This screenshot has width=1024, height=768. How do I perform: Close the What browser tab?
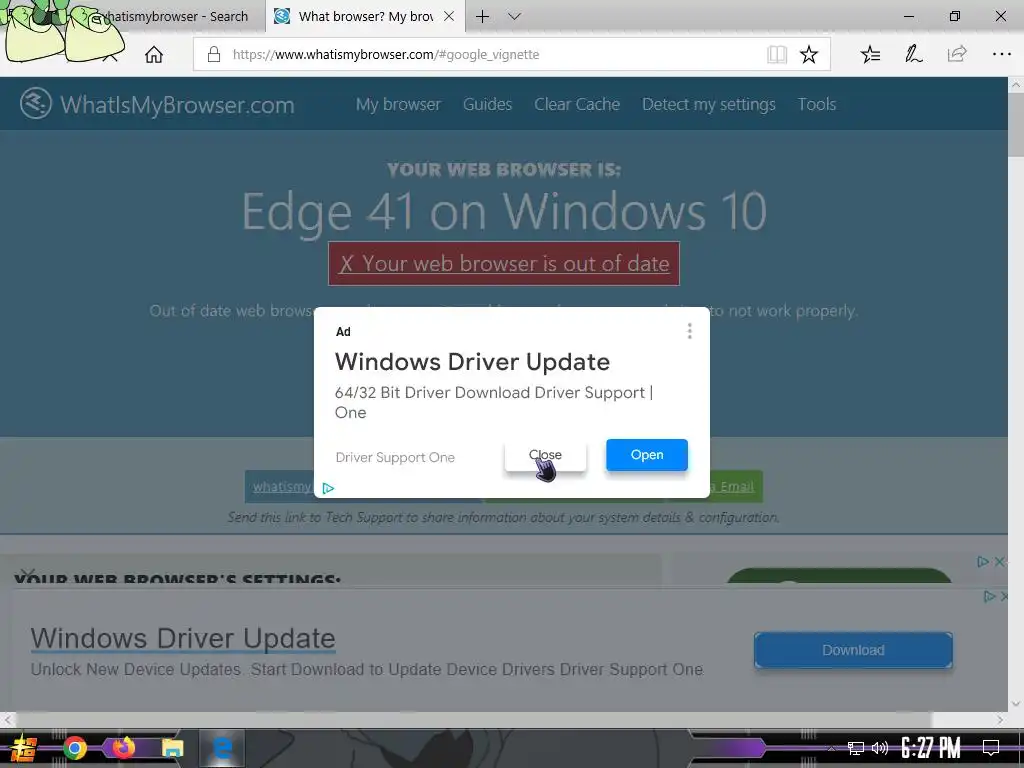pyautogui.click(x=449, y=16)
